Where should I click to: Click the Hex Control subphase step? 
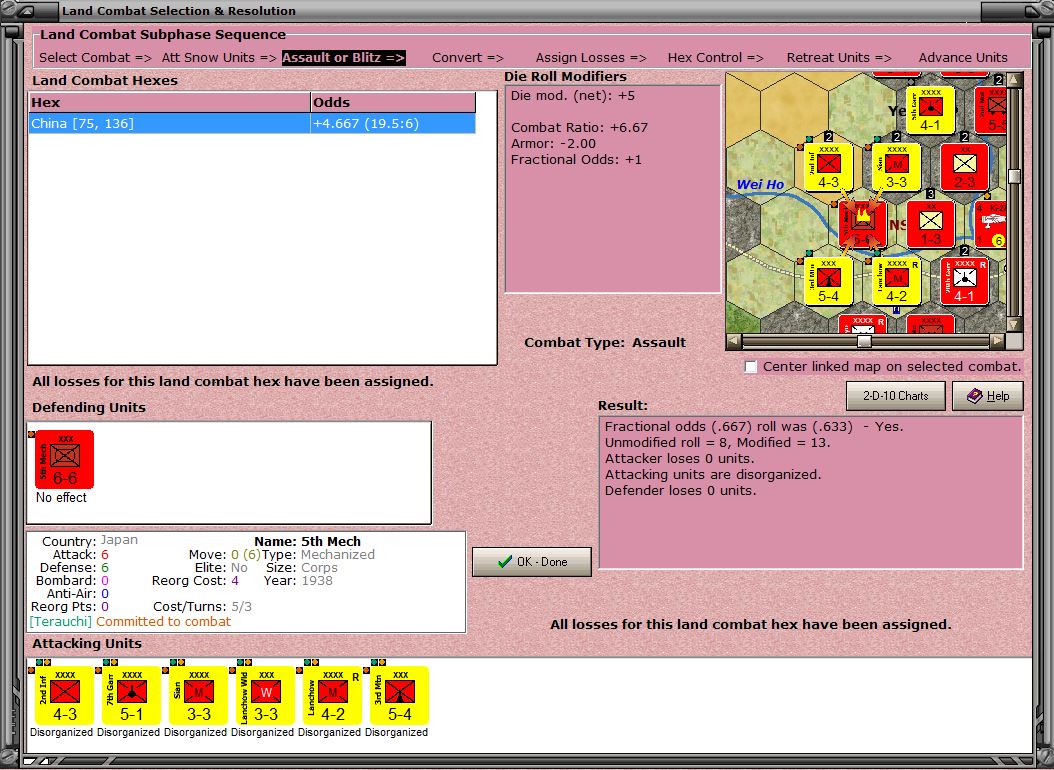[715, 58]
